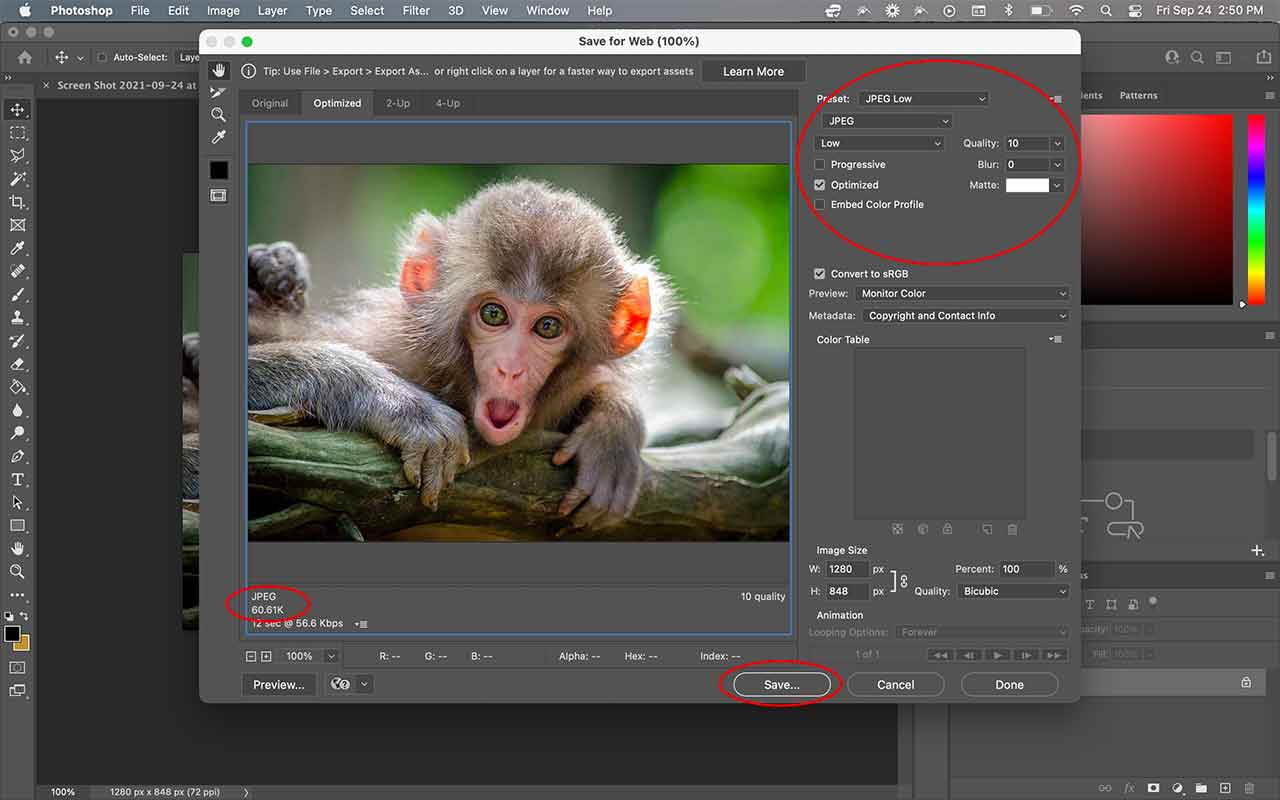1280x800 pixels.
Task: Click the Home icon in options bar
Action: click(25, 58)
